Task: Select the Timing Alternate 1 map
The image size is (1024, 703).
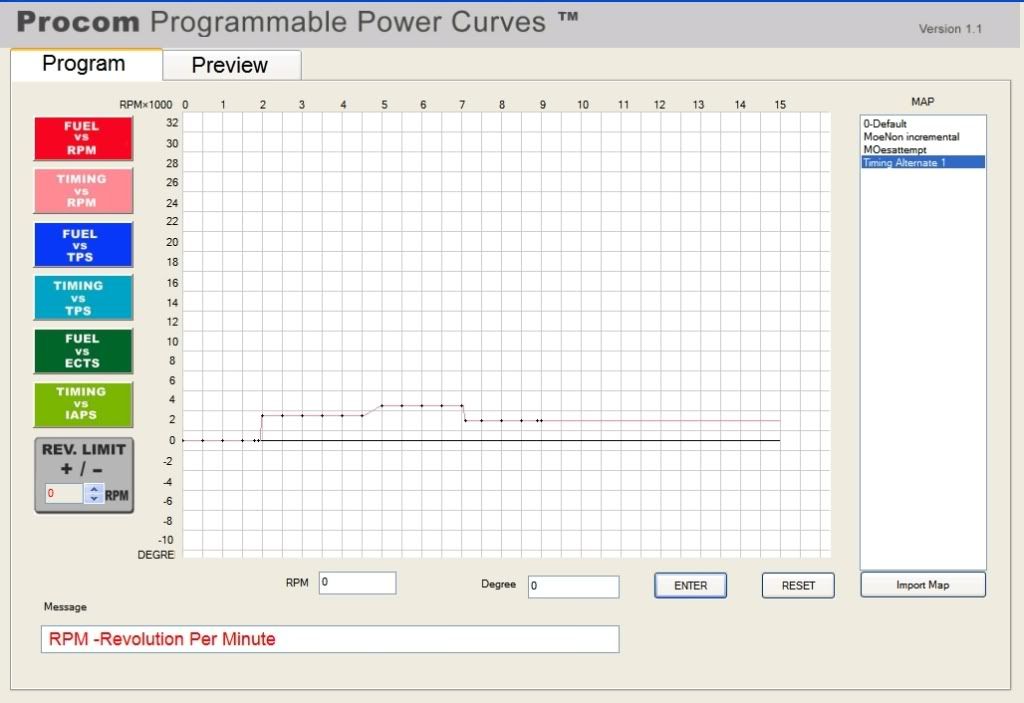Action: (x=903, y=162)
